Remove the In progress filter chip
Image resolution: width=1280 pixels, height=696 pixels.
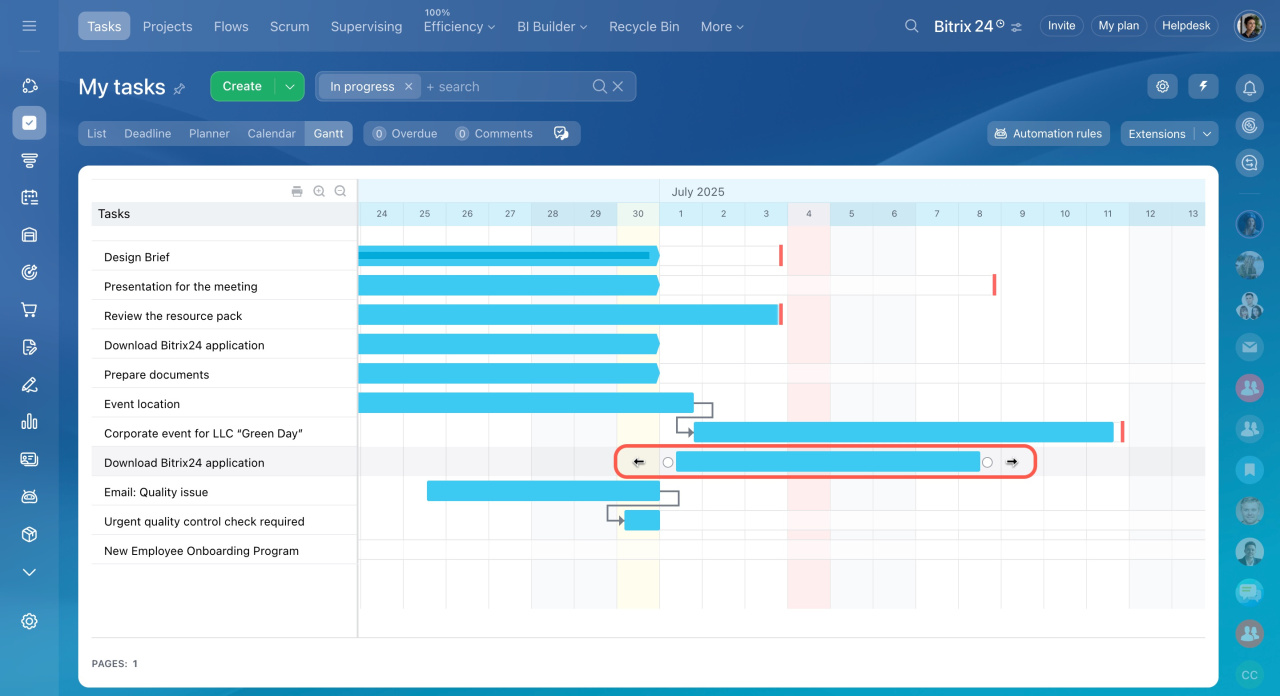(408, 87)
